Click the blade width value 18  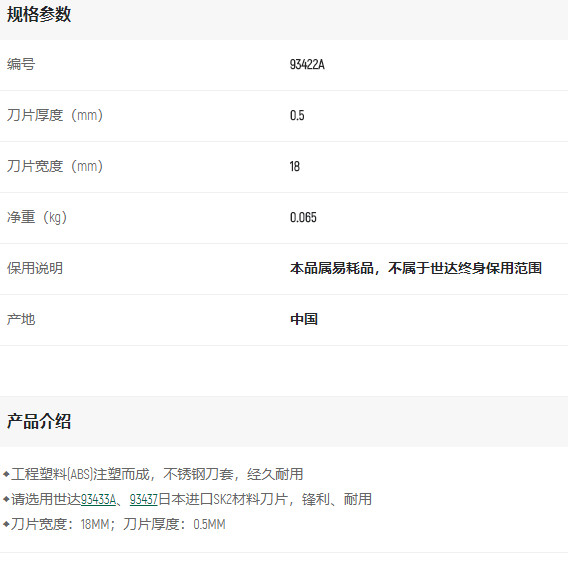pyautogui.click(x=295, y=166)
